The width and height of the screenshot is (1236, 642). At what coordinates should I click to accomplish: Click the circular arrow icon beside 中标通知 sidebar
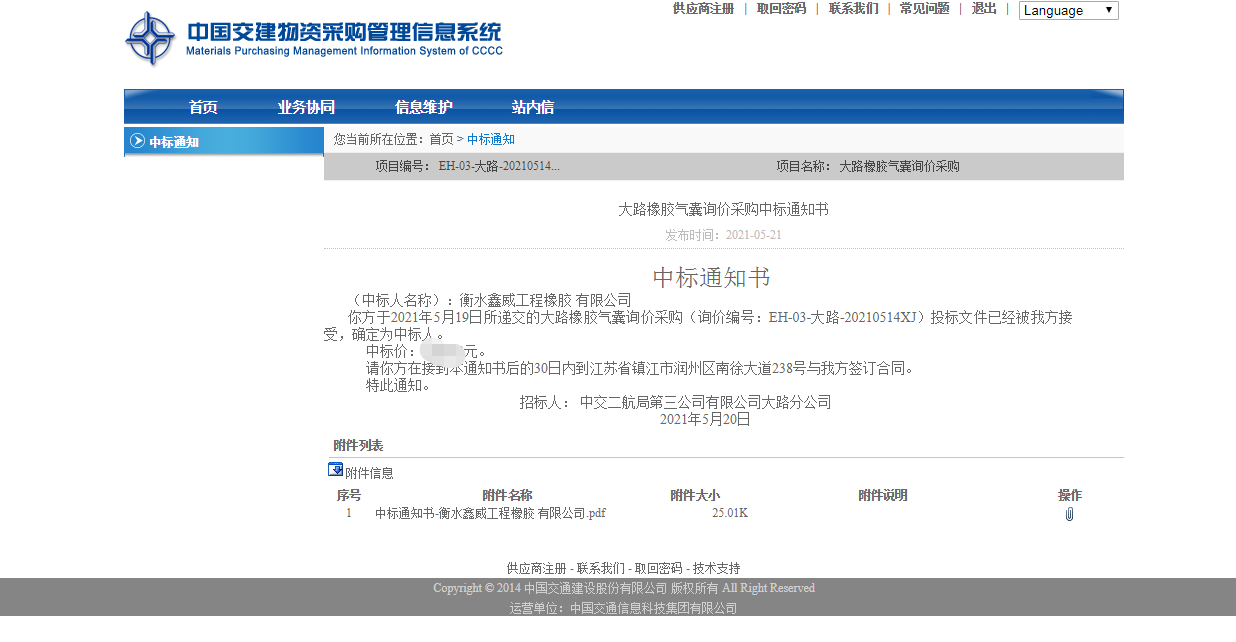point(138,141)
